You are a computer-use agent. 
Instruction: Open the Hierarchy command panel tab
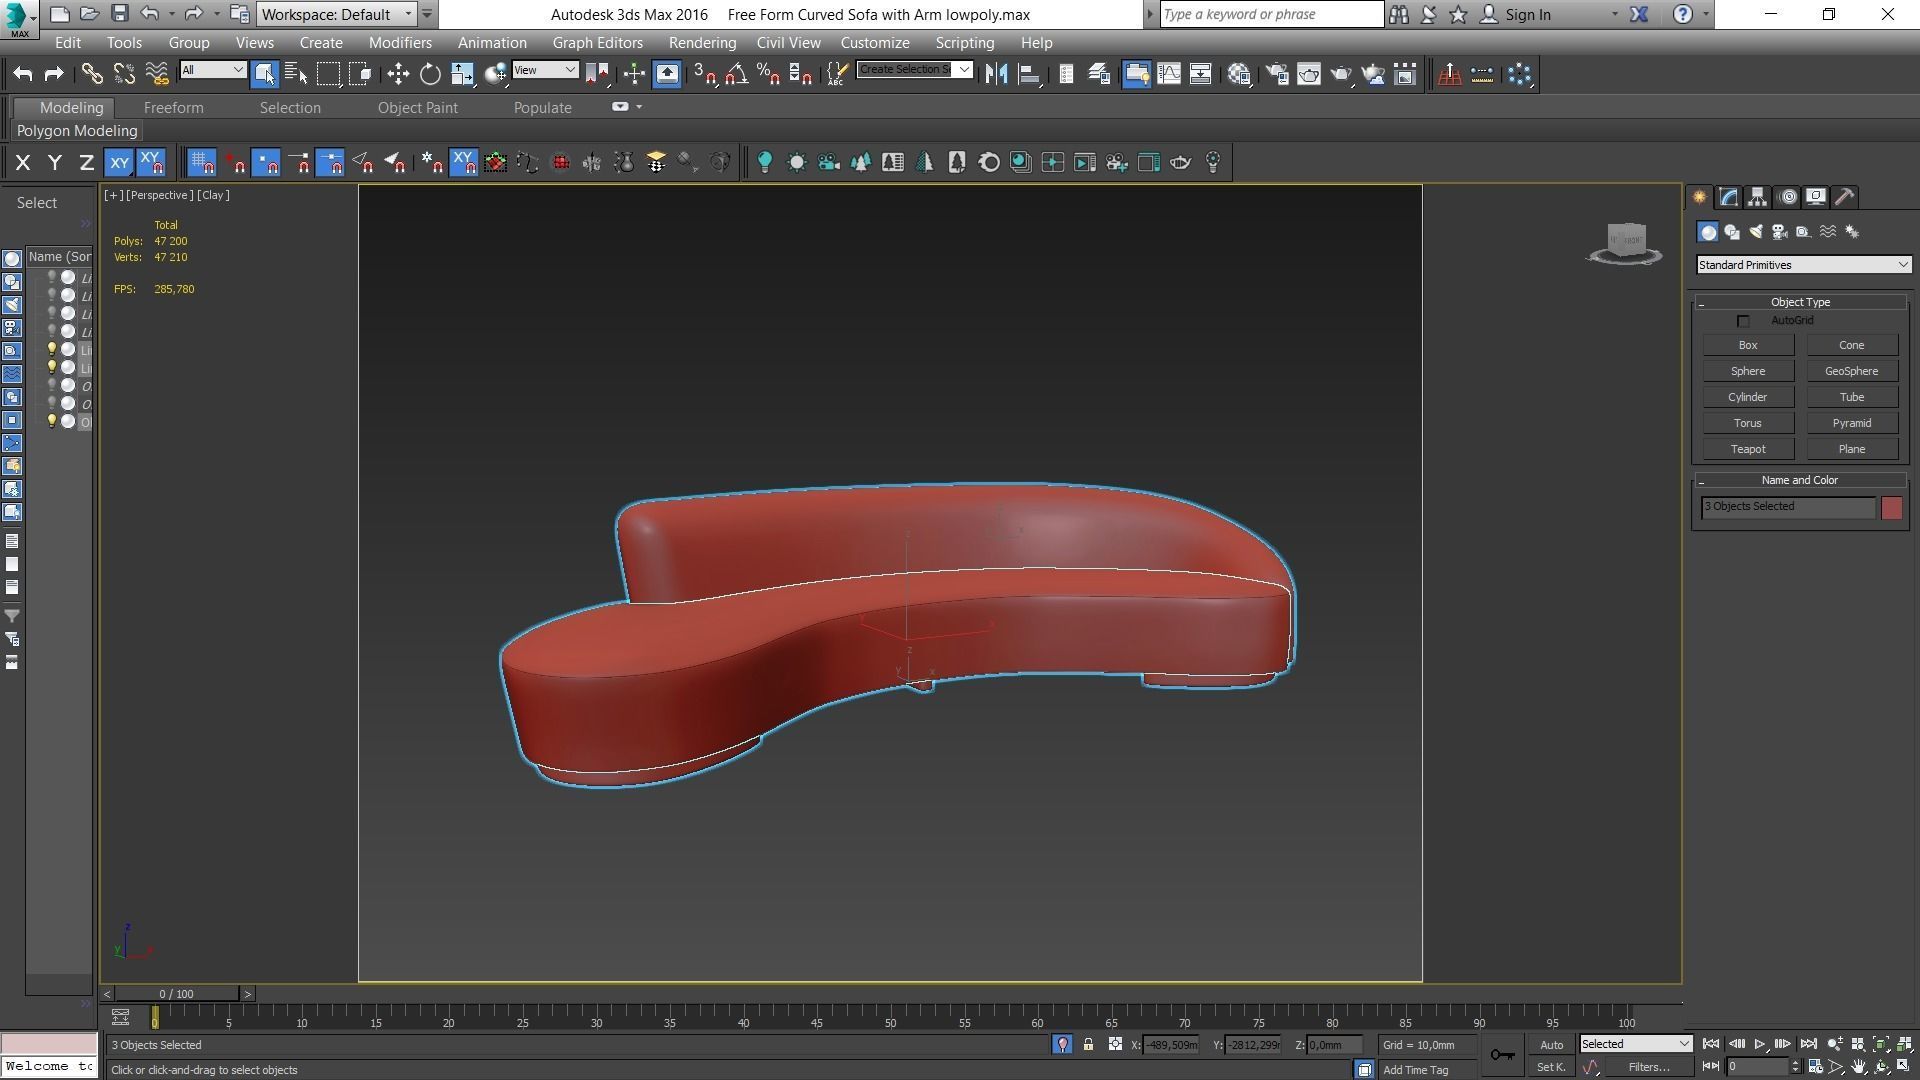(1757, 197)
